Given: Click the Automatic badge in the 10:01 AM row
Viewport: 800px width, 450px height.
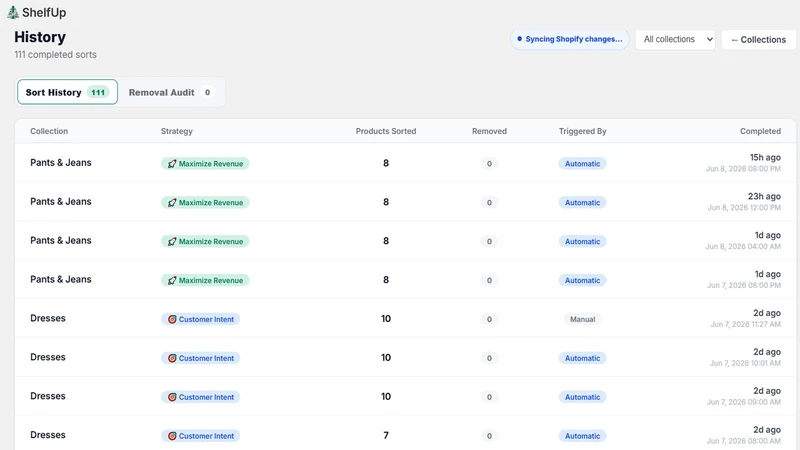Looking at the screenshot, I should point(582,358).
